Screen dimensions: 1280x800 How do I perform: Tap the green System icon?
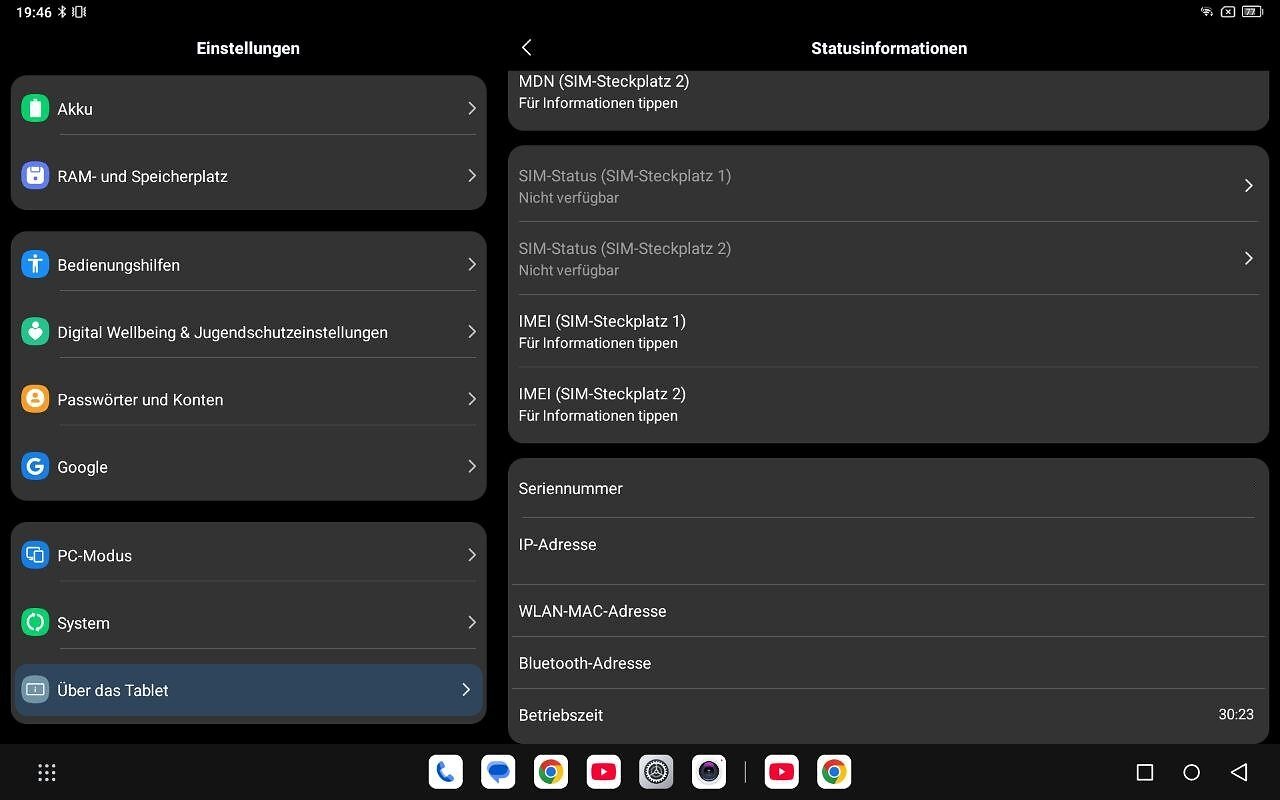(x=35, y=622)
